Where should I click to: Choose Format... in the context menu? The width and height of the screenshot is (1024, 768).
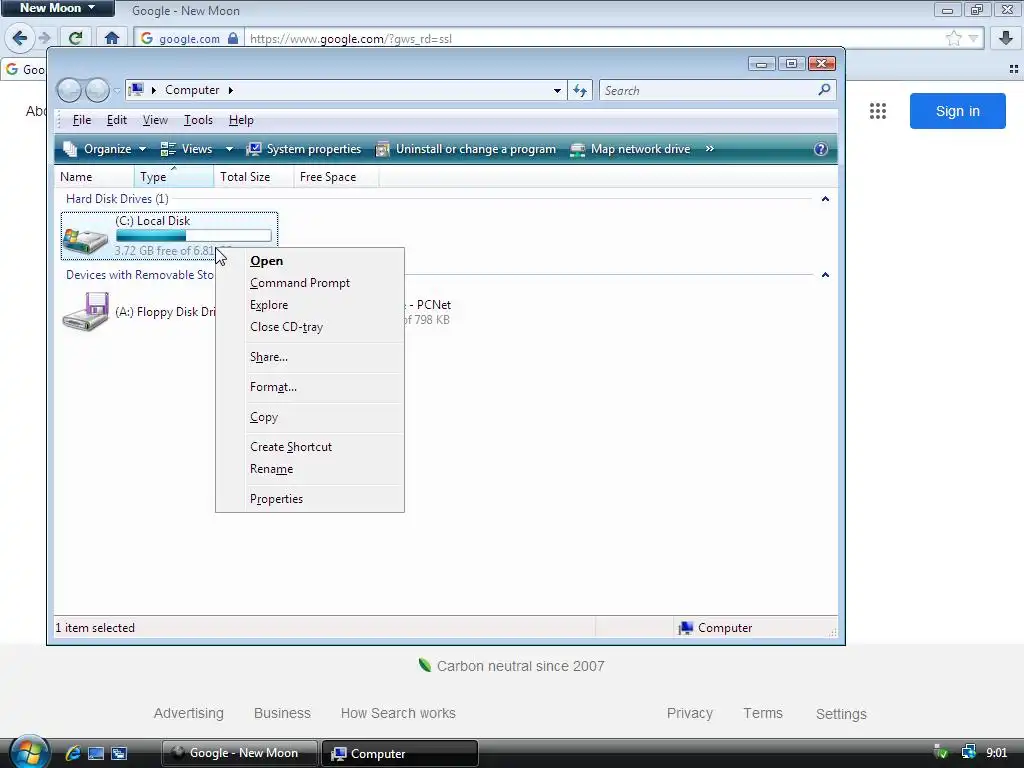point(310,387)
